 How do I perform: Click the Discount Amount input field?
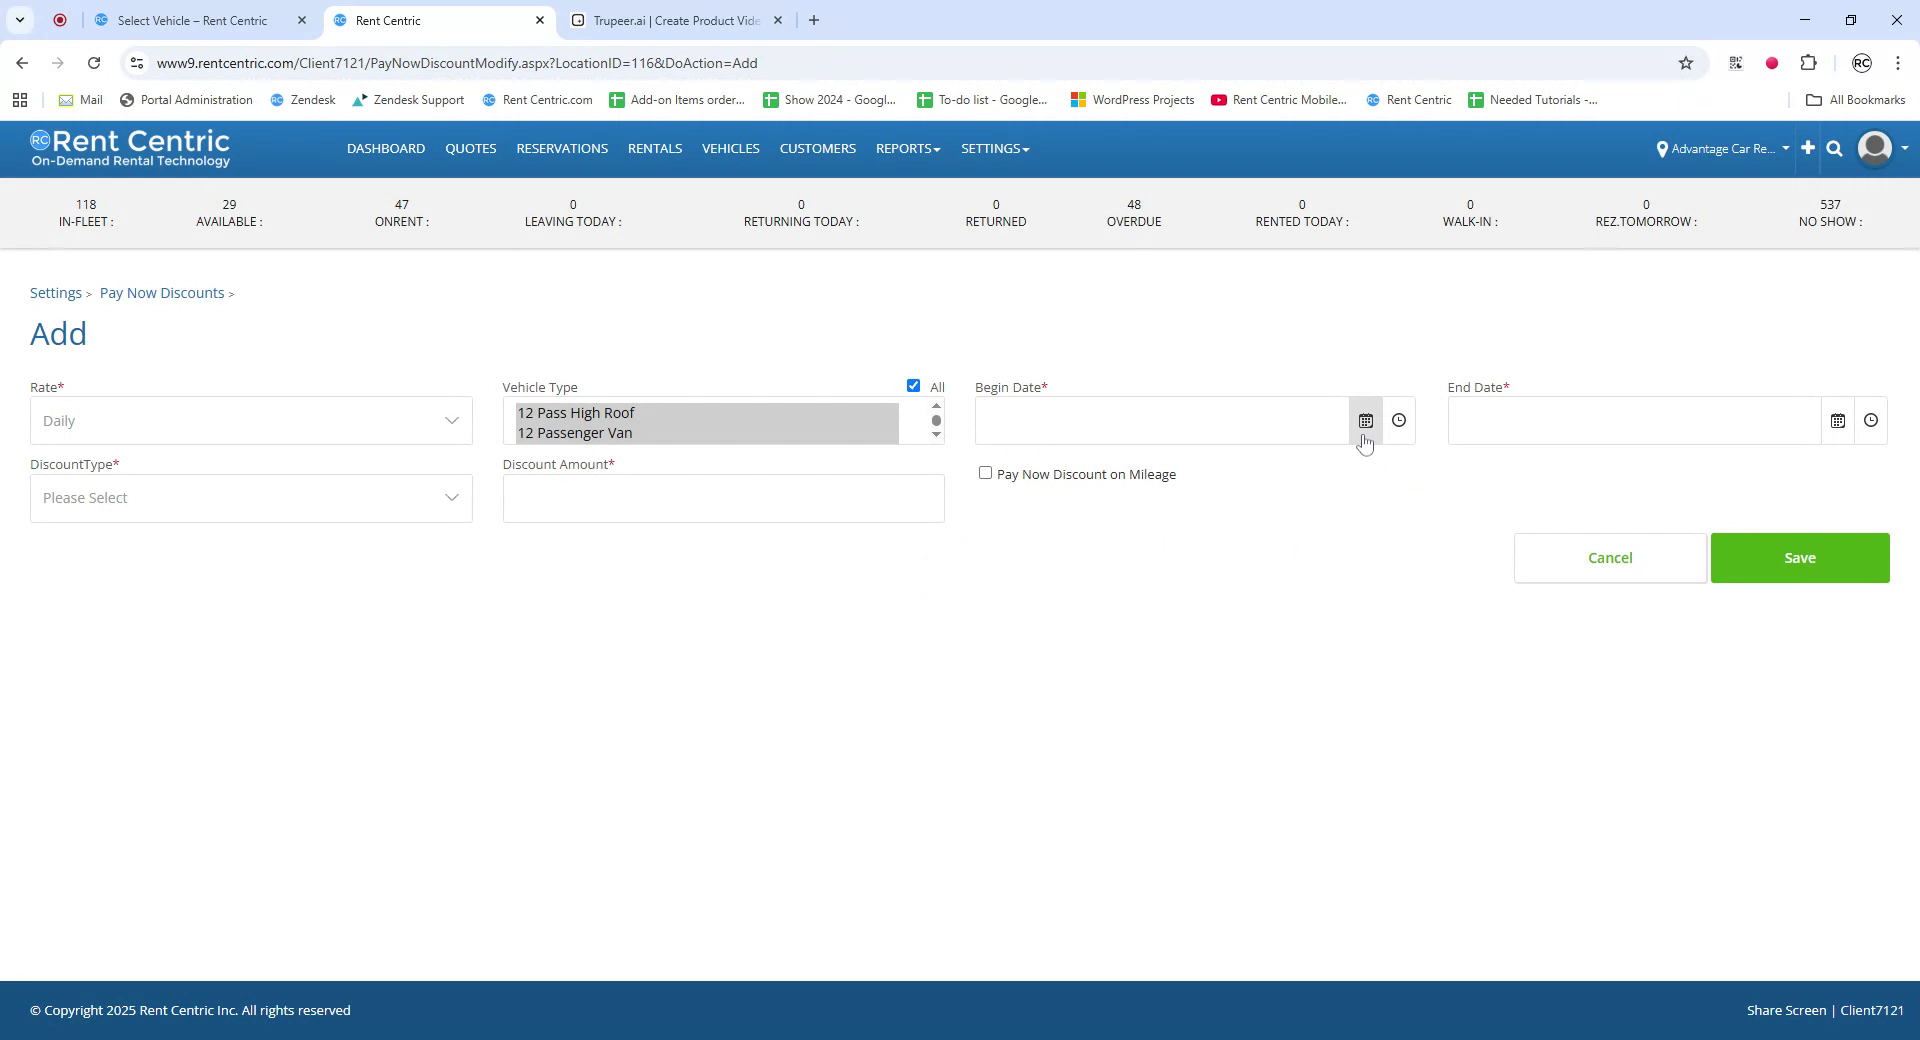[723, 497]
